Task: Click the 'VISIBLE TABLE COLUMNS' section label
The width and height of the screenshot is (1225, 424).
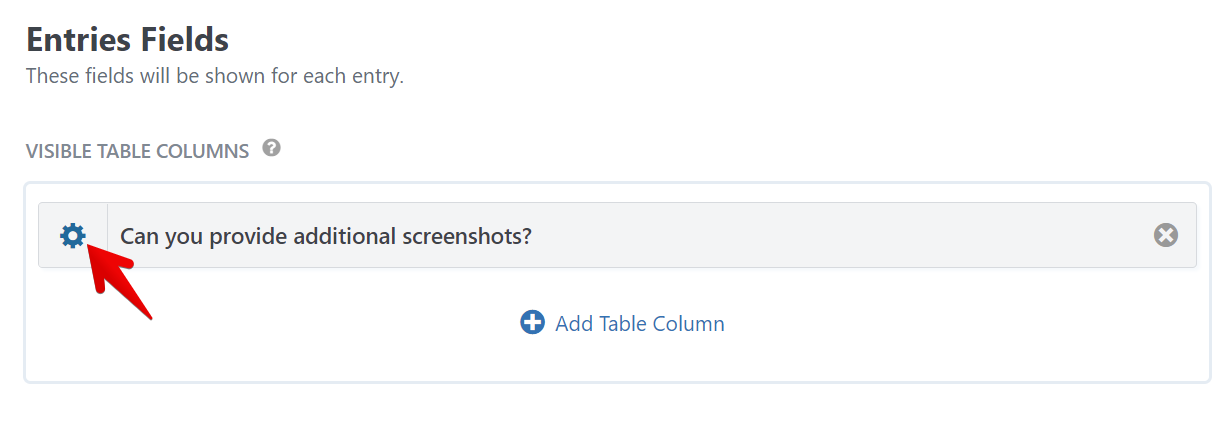Action: 137,152
